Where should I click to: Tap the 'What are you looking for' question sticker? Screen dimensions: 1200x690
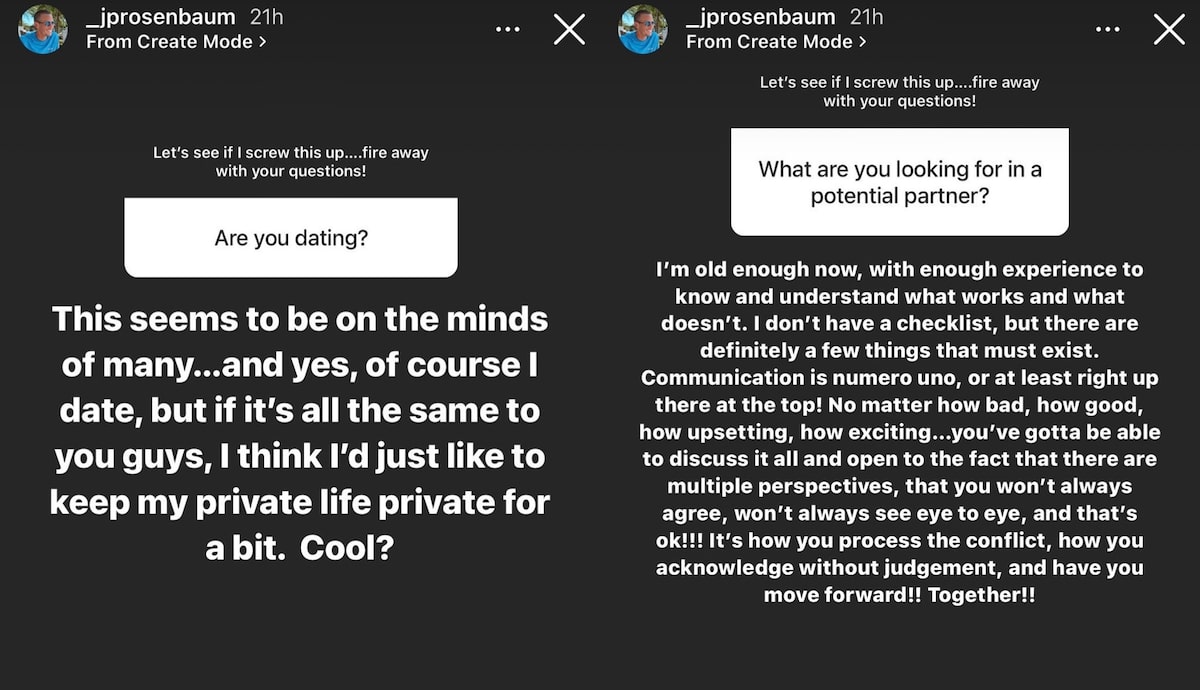click(899, 182)
